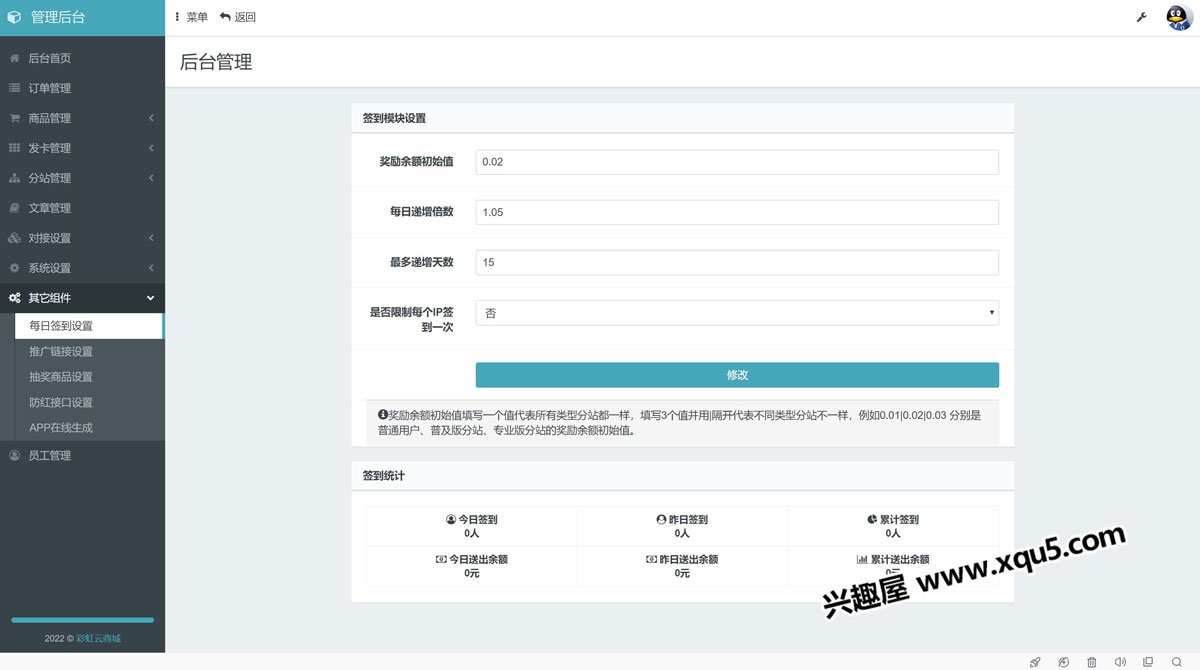Expand the 商品管理 sidebar section
Screen dimensions: 1200x670
click(x=82, y=118)
